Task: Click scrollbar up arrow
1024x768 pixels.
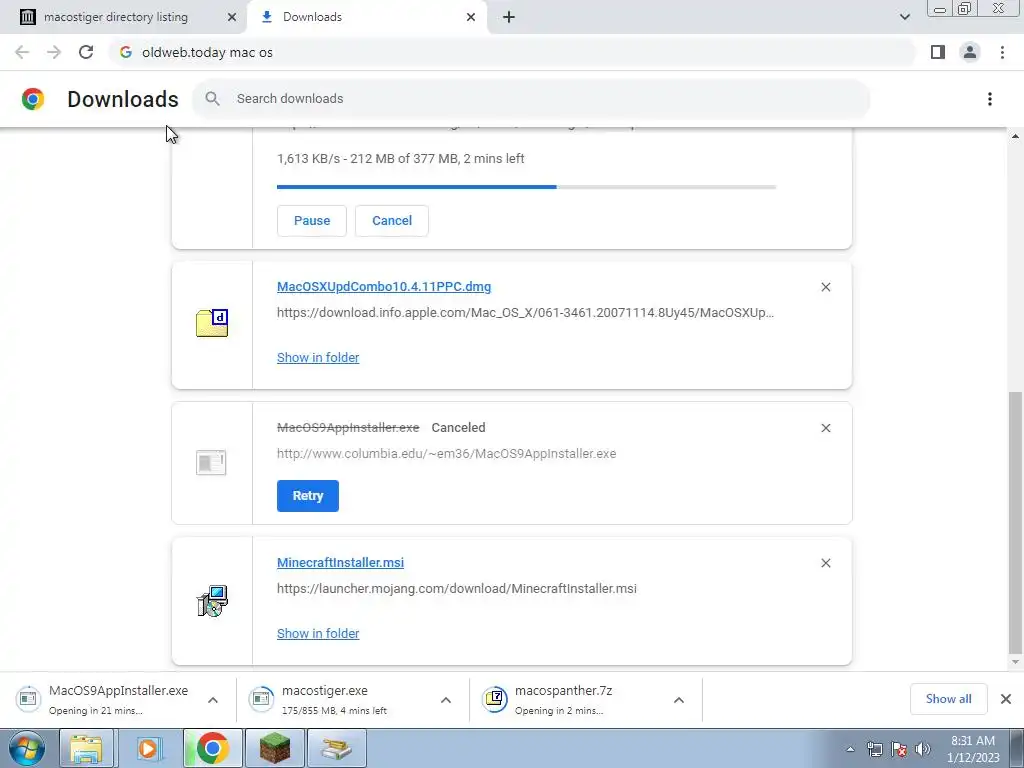Action: 1015,136
